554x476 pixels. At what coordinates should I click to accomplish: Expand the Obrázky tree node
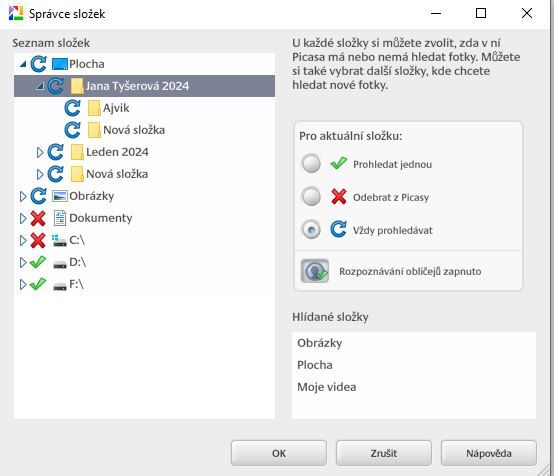pos(23,196)
